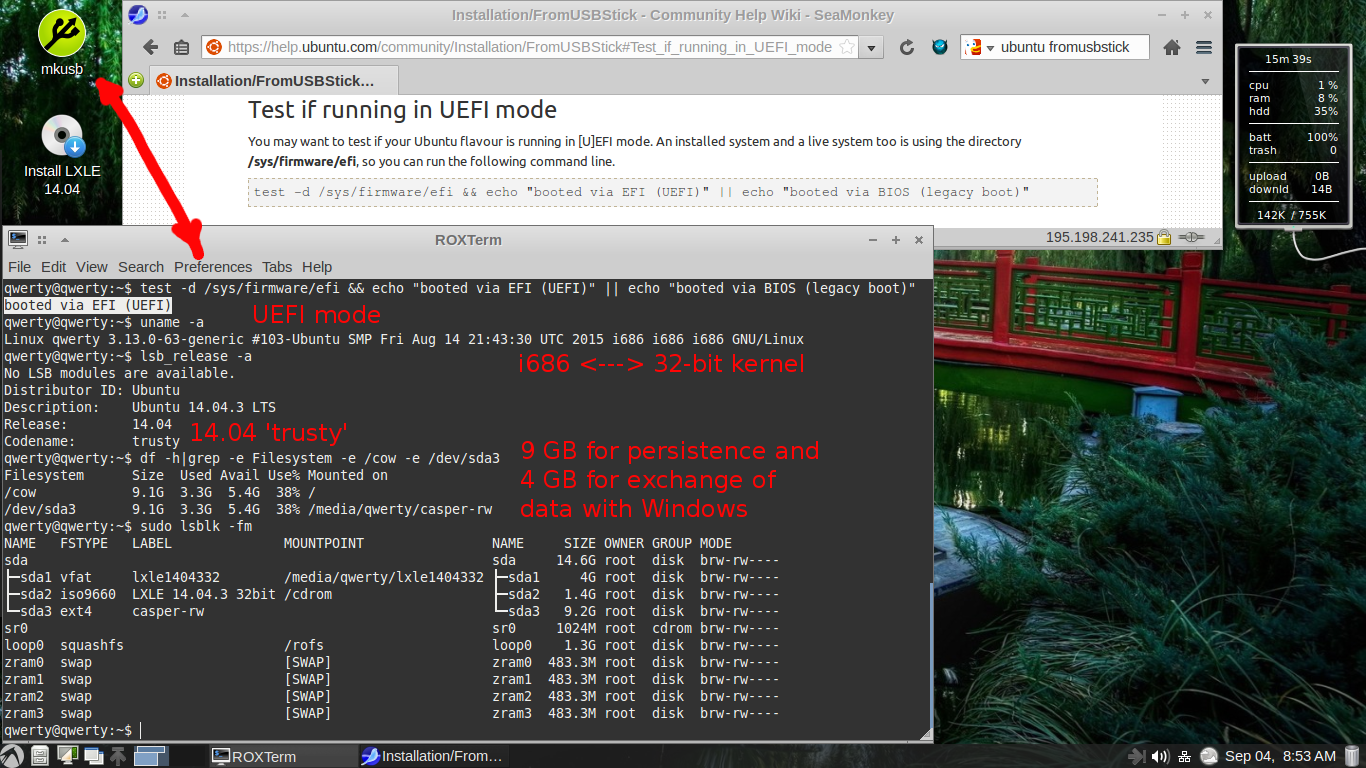The width and height of the screenshot is (1366, 768).
Task: Bookmark this page with the star icon
Action: 846,47
